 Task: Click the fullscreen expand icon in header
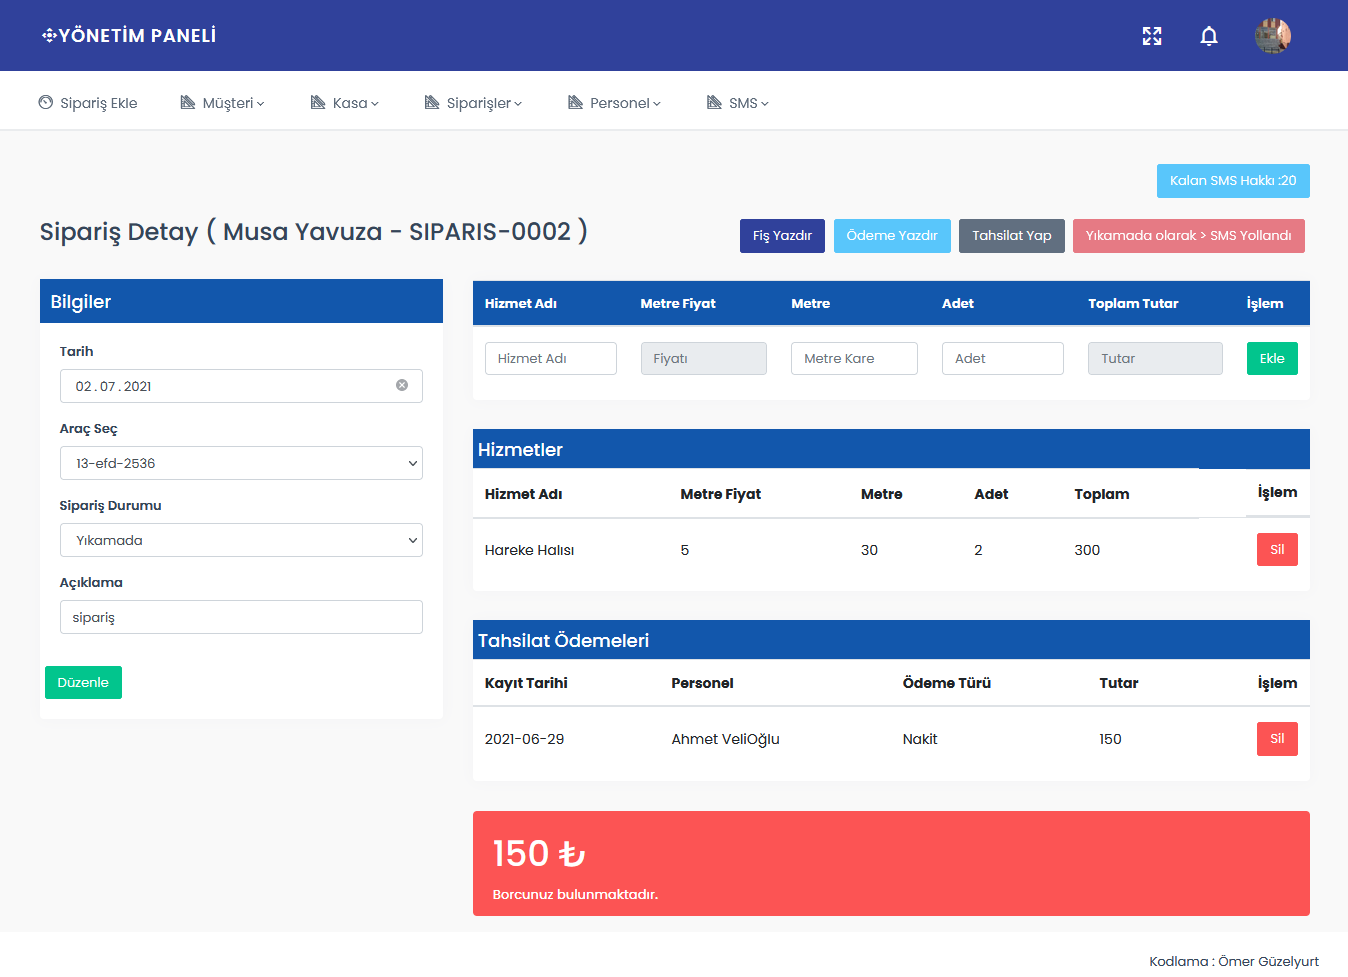pyautogui.click(x=1152, y=36)
